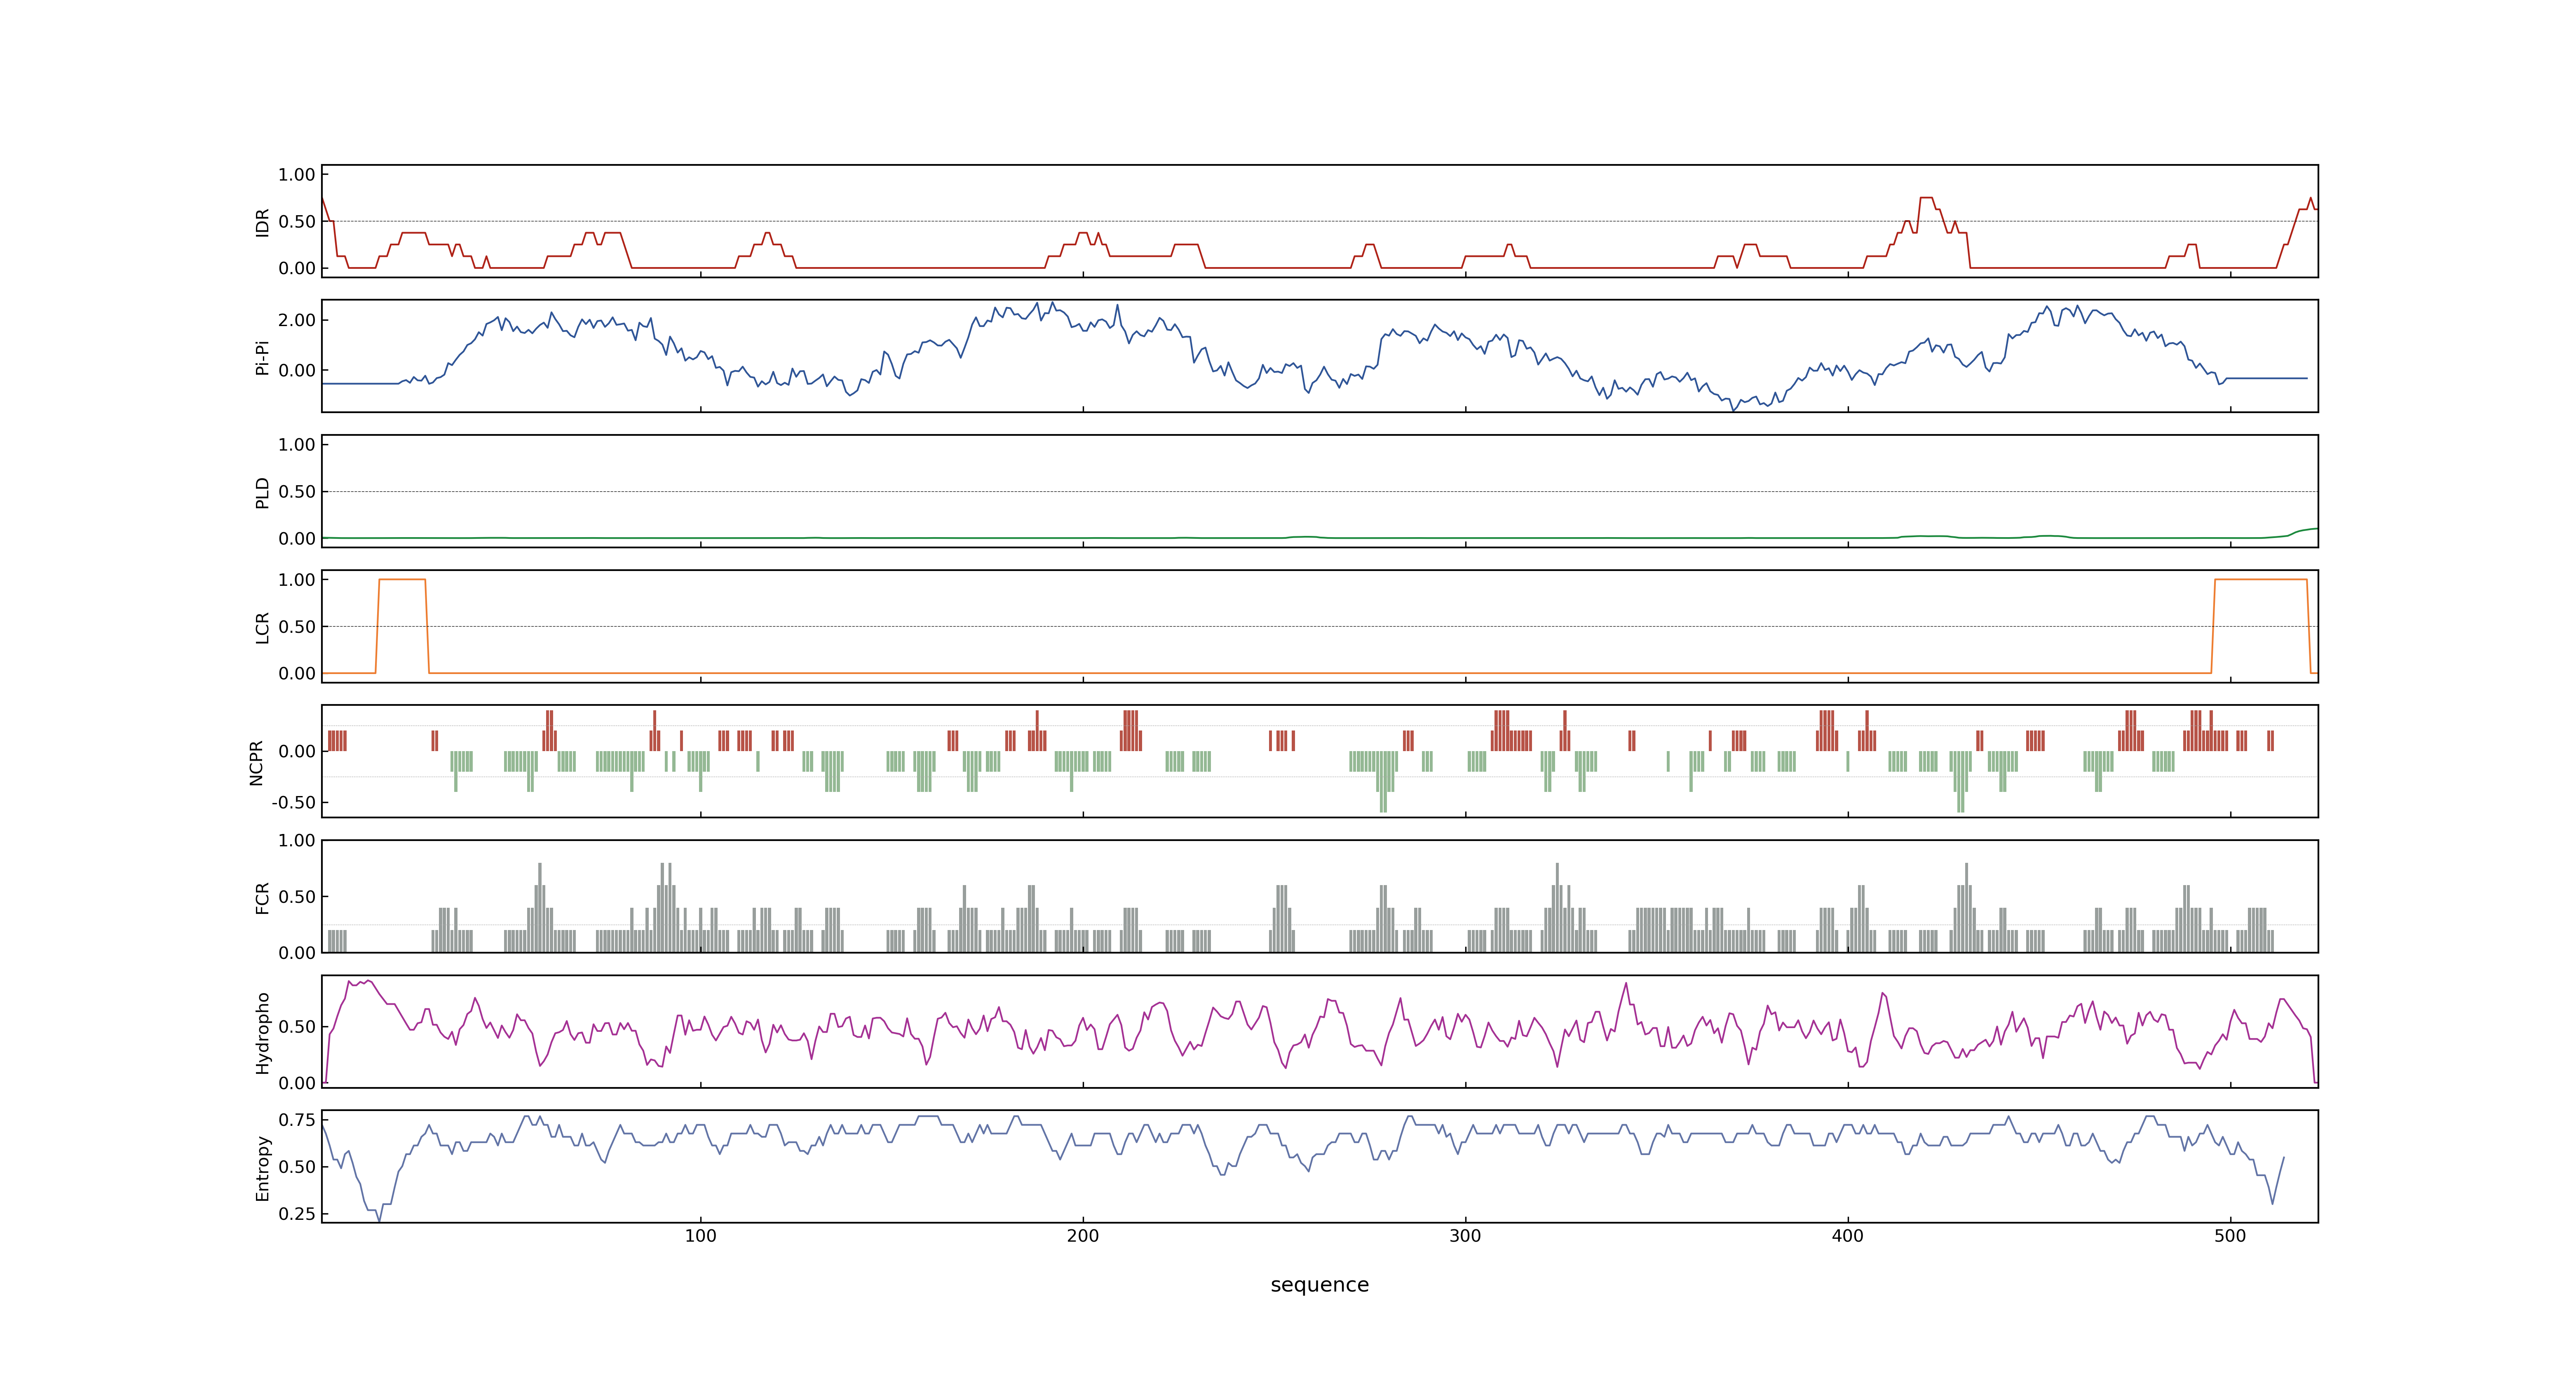
Task: Click the first orange LCR plateau near sequence start
Action: point(402,580)
